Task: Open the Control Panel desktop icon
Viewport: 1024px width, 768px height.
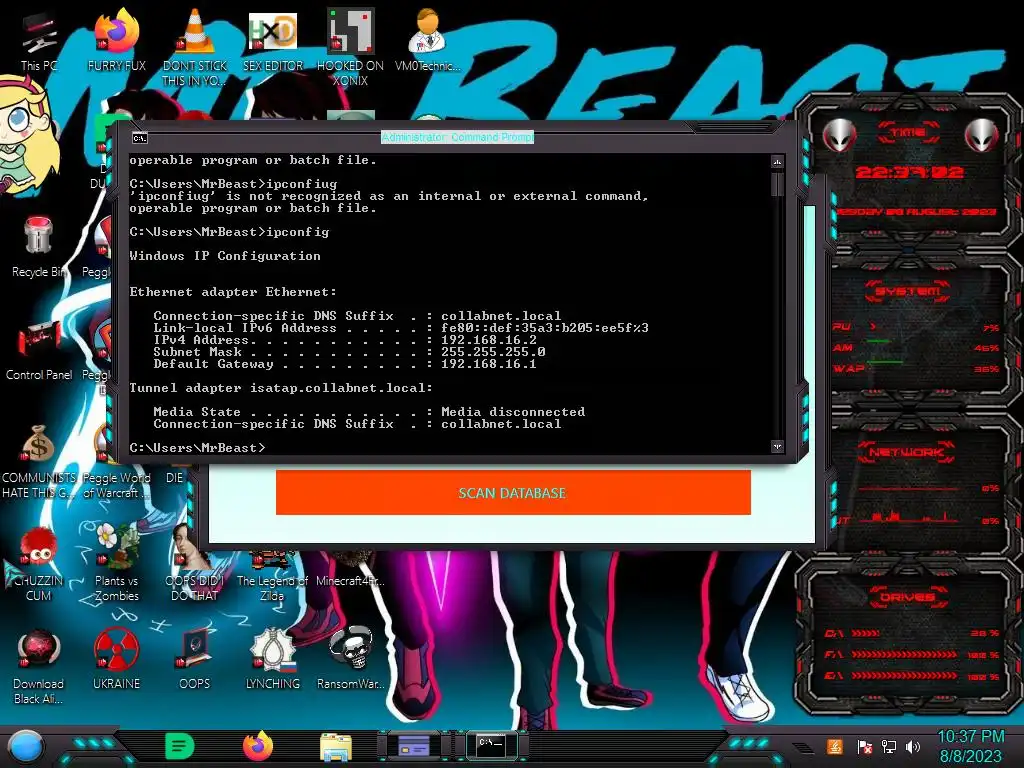Action: [x=39, y=350]
